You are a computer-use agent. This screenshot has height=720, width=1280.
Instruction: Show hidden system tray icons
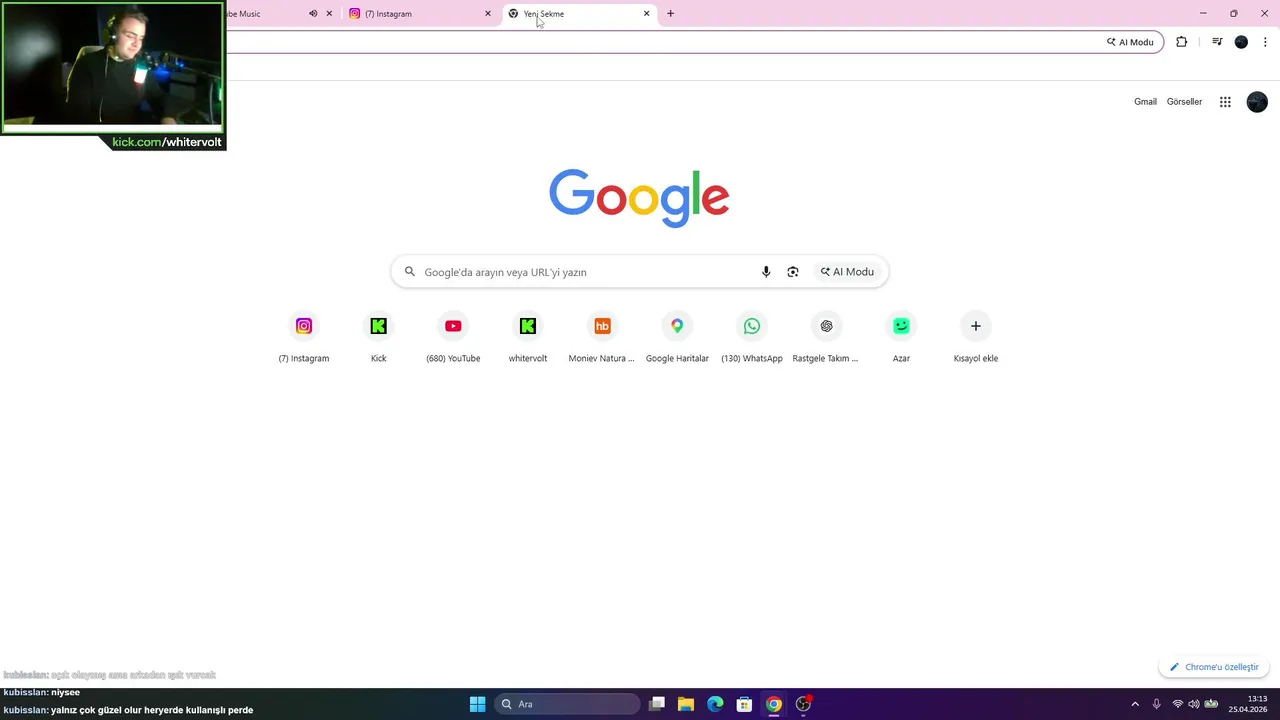pos(1135,704)
